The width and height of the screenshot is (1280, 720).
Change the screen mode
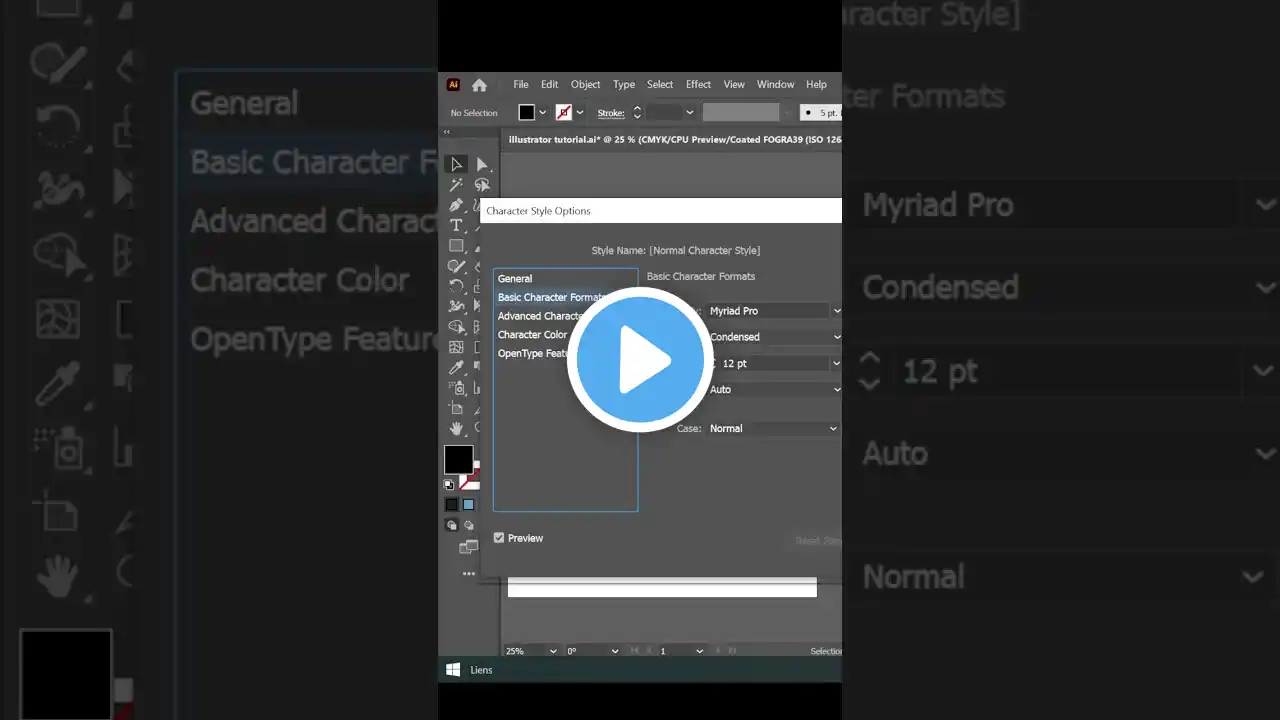pyautogui.click(x=467, y=547)
